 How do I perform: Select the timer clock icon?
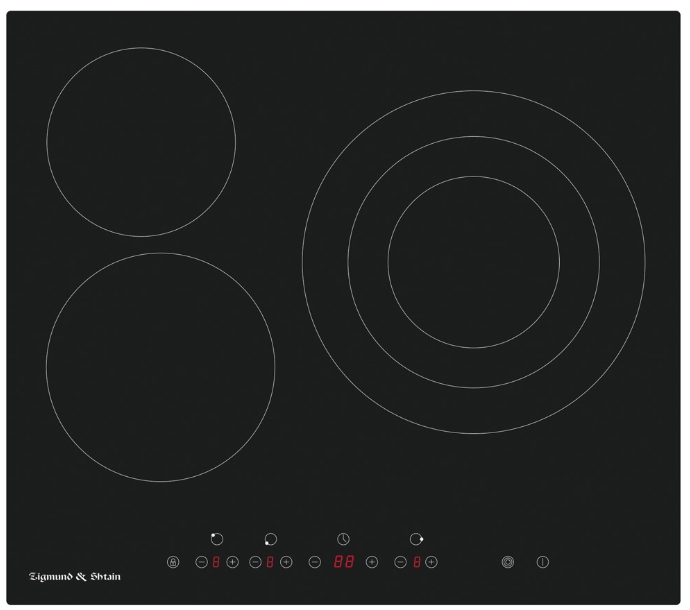click(x=343, y=540)
